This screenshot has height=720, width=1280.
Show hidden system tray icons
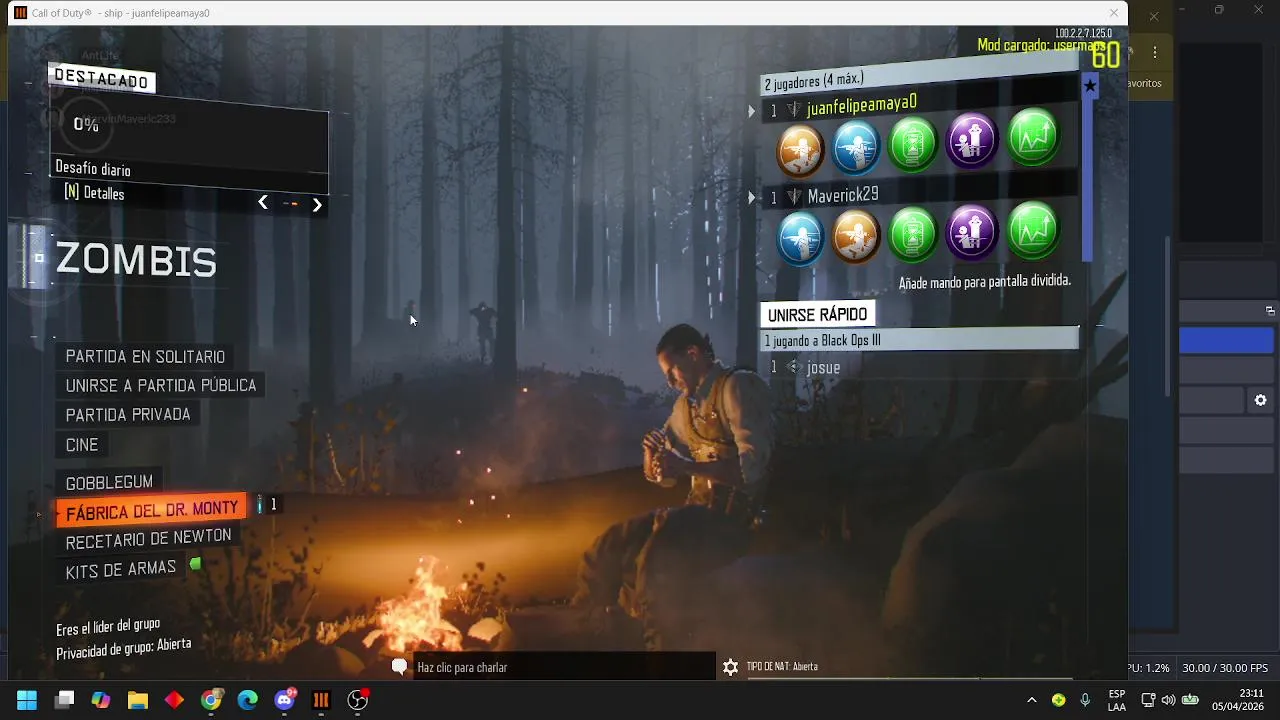tap(1032, 700)
